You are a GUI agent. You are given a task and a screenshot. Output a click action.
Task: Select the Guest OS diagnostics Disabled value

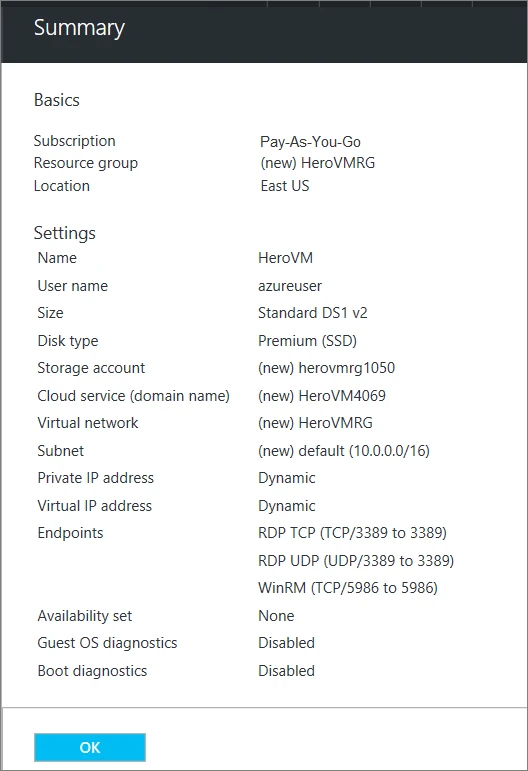pyautogui.click(x=286, y=643)
